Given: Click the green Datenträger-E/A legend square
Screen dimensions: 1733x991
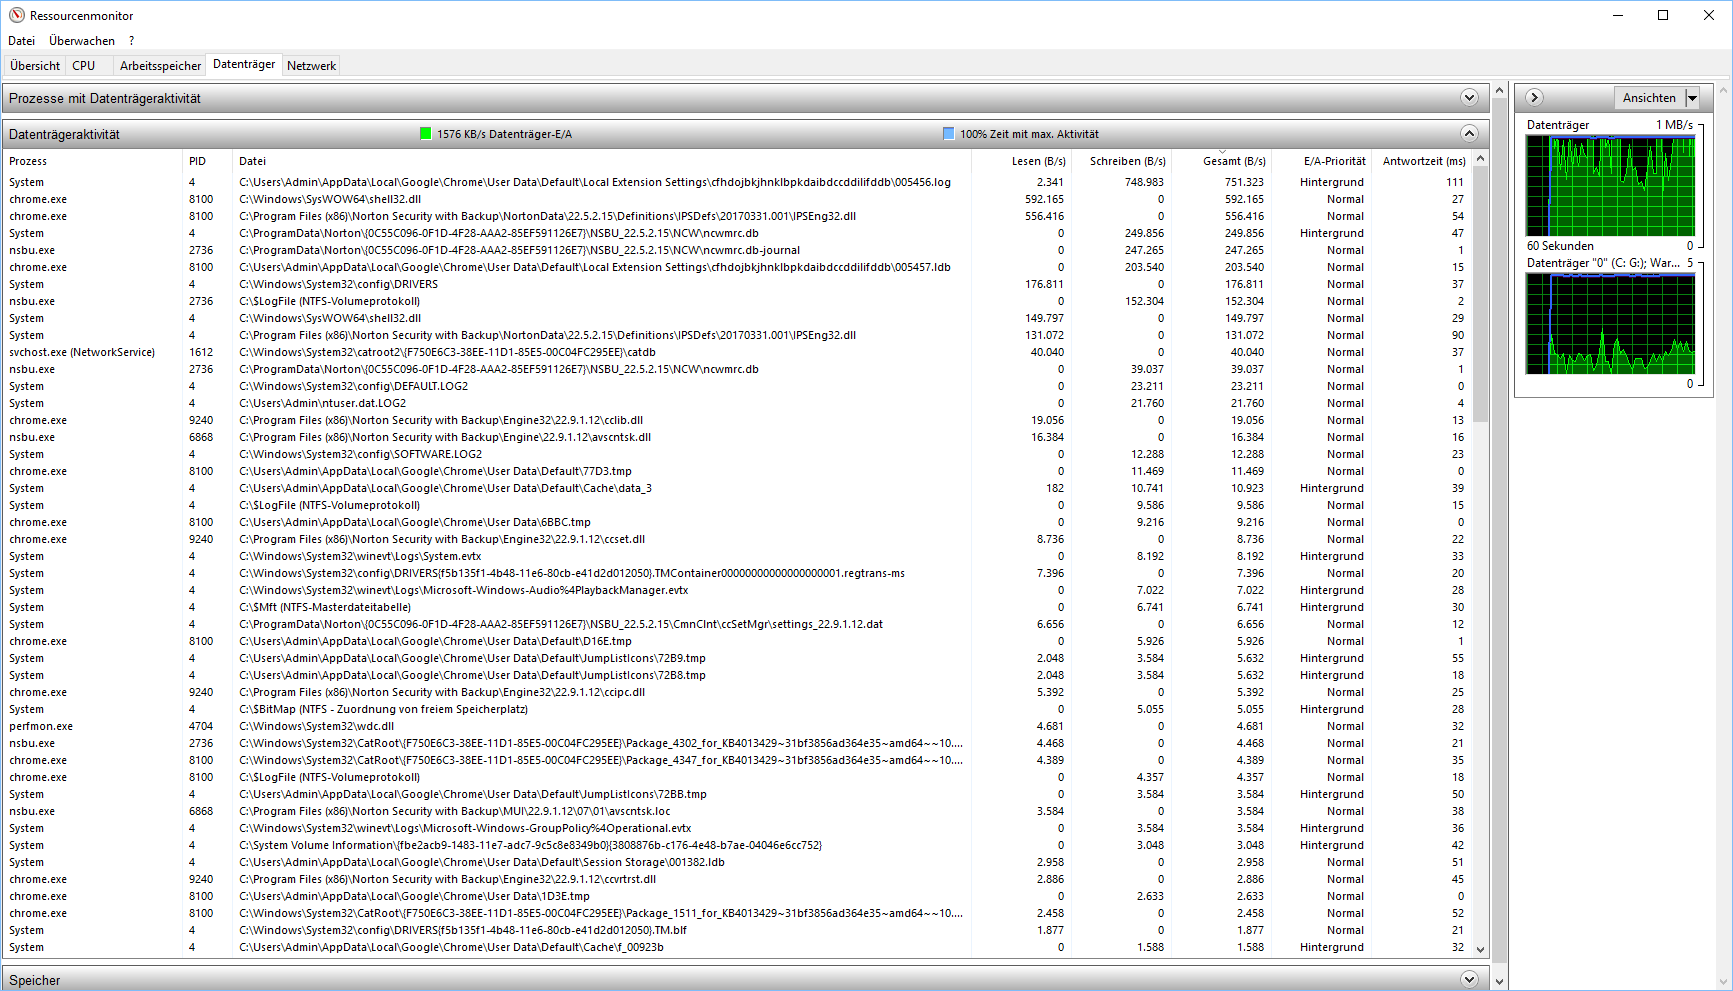Looking at the screenshot, I should [426, 134].
